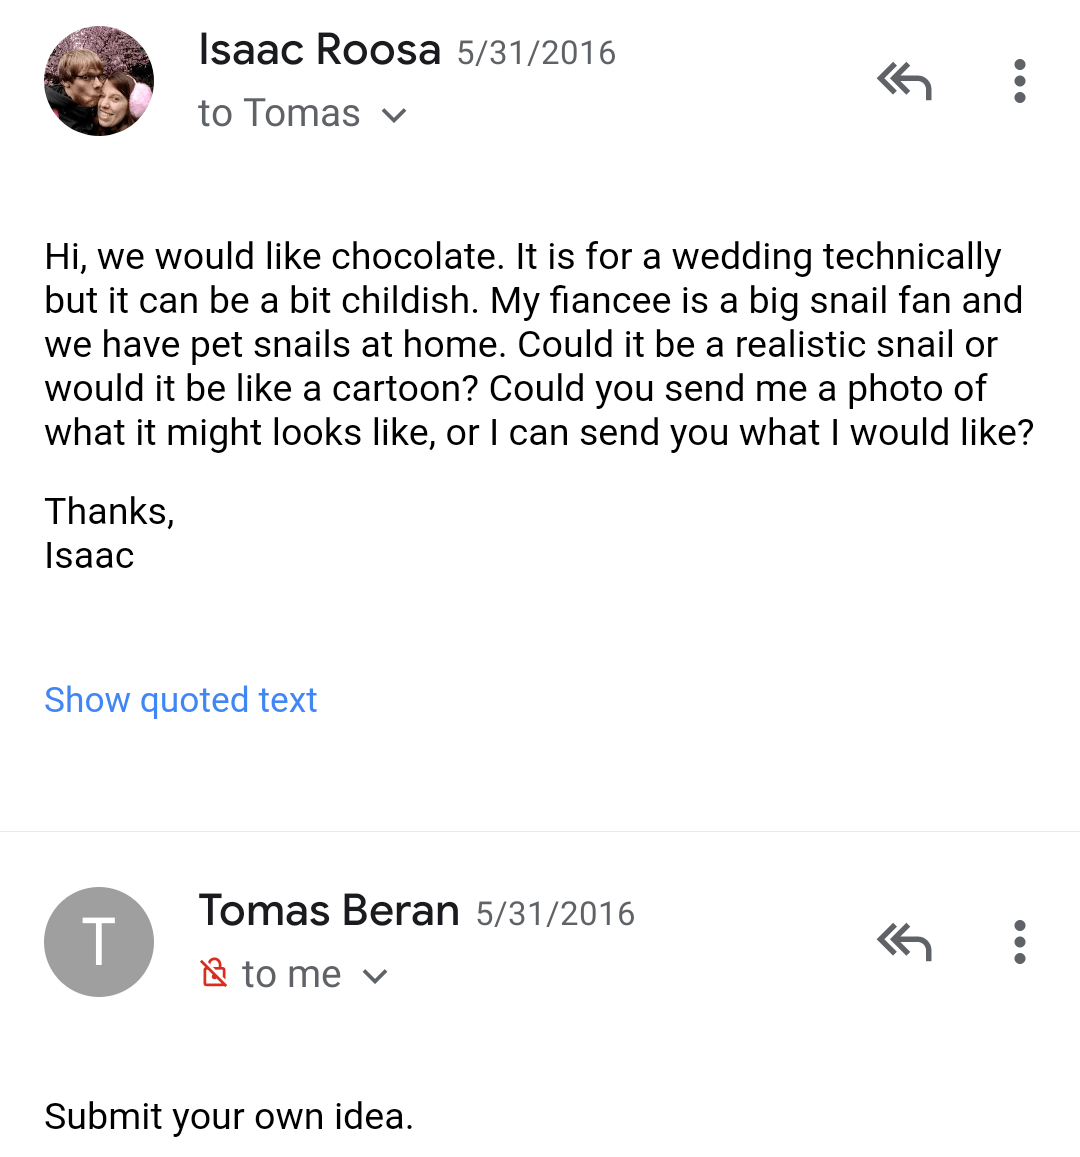
Task: Click the sender name Isaac Roosa
Action: (319, 50)
